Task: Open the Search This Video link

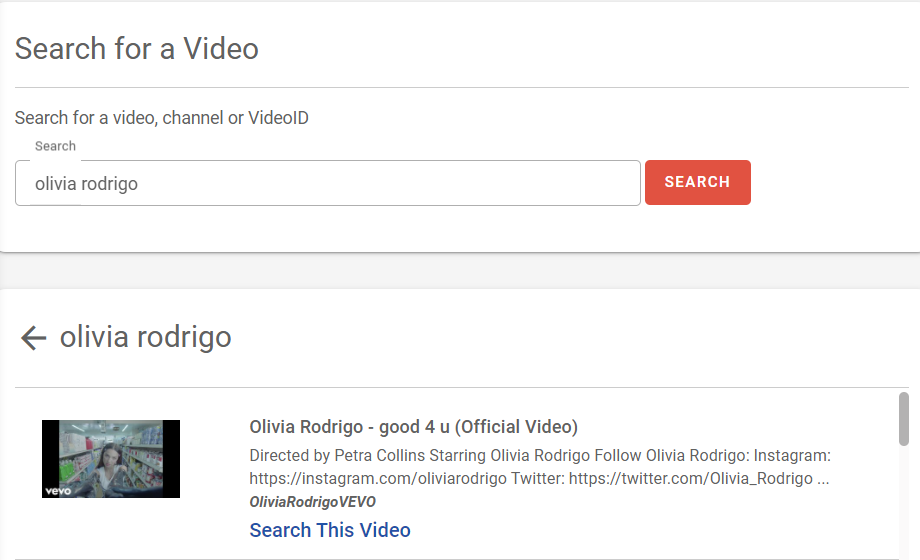Action: tap(330, 530)
